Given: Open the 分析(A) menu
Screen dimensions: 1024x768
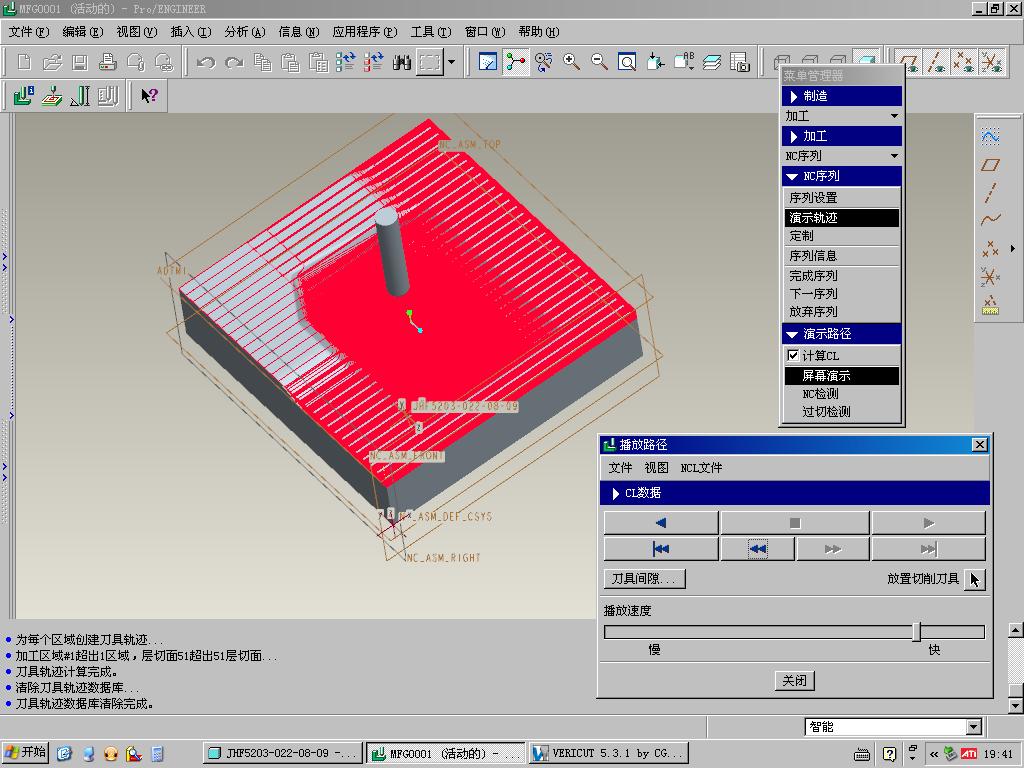Looking at the screenshot, I should coord(245,31).
